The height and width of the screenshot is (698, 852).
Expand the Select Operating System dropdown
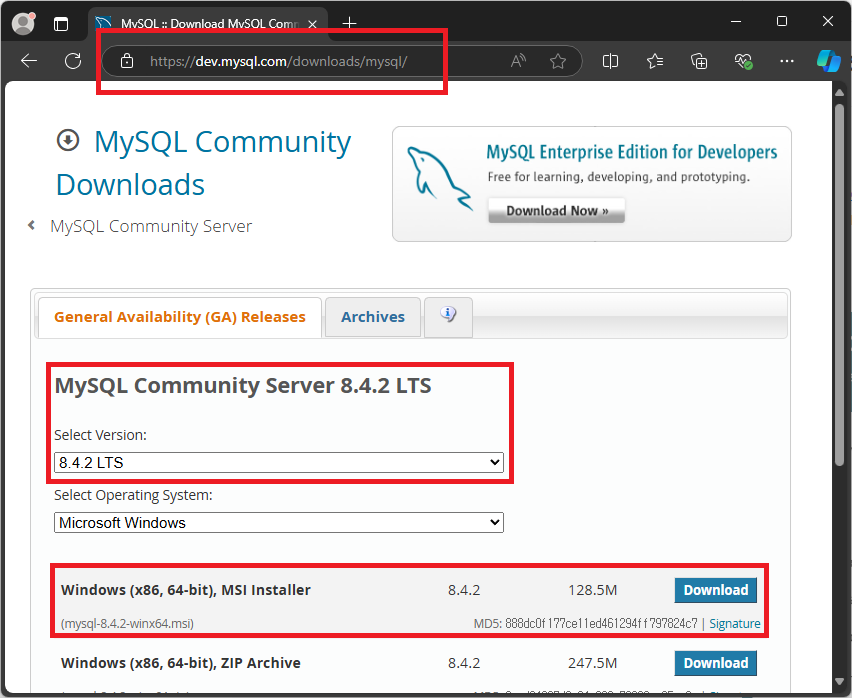pyautogui.click(x=279, y=523)
